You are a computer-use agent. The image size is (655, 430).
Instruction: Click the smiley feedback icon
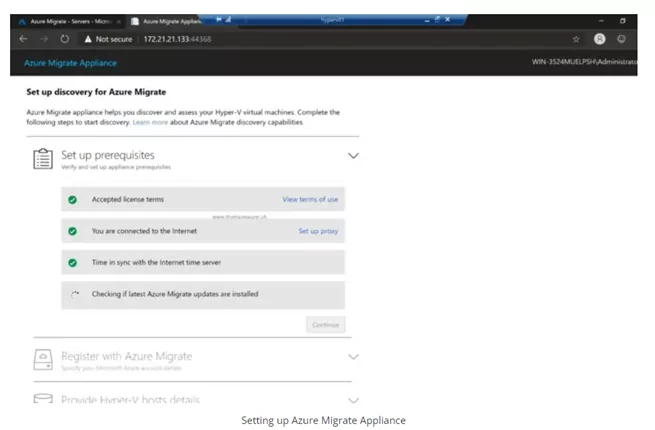pos(622,39)
